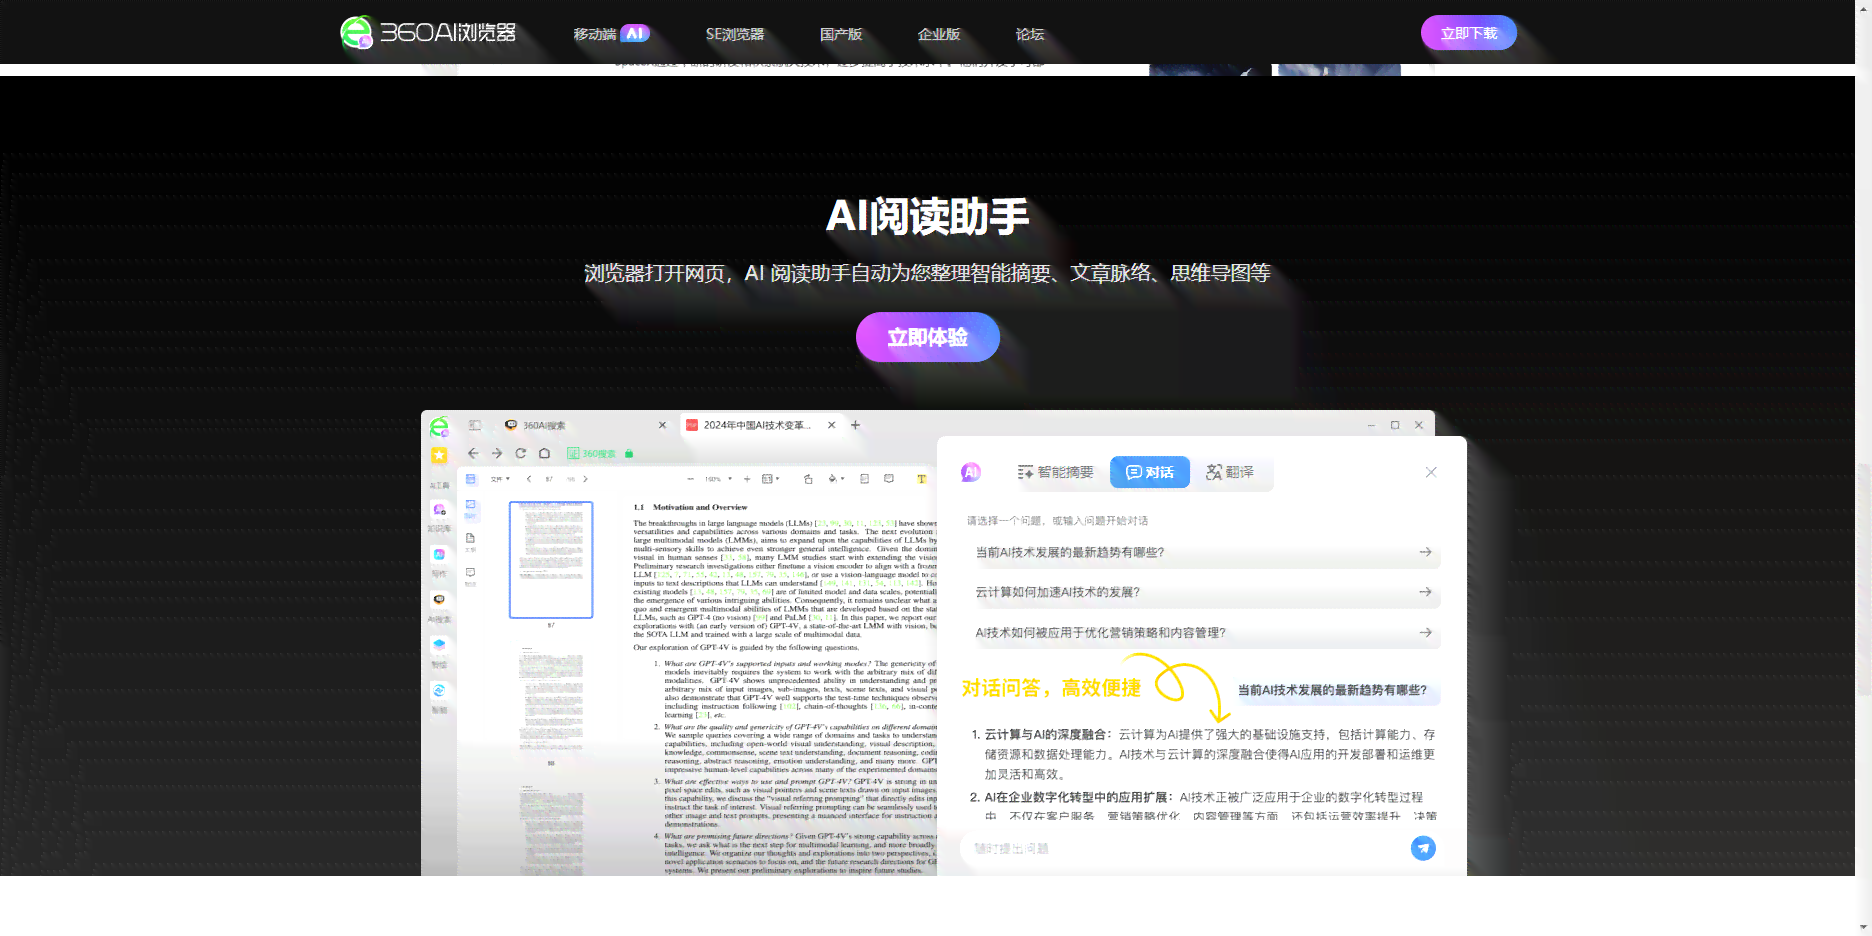Close the 360AI搜索 tab
Viewport: 1872px width, 936px height.
coord(662,425)
